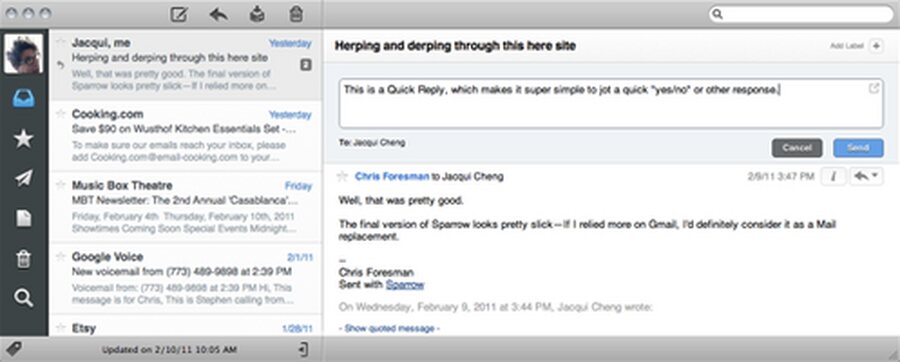This screenshot has height=362, width=900.
Task: Open the Inbox from sidebar
Action: pyautogui.click(x=24, y=99)
